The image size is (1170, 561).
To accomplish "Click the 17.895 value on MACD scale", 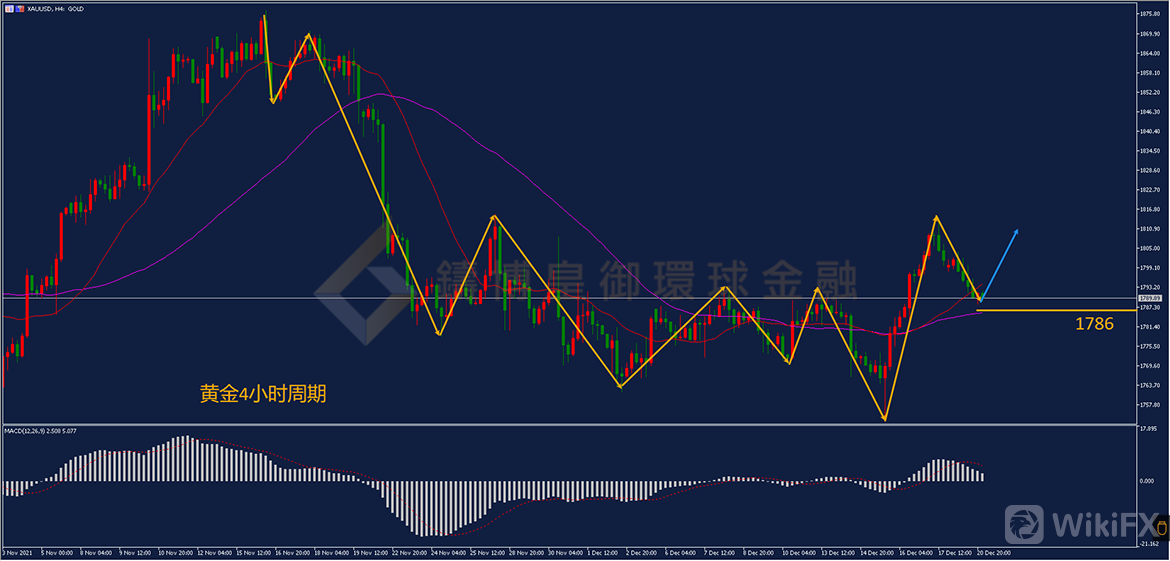I will click(x=1150, y=429).
